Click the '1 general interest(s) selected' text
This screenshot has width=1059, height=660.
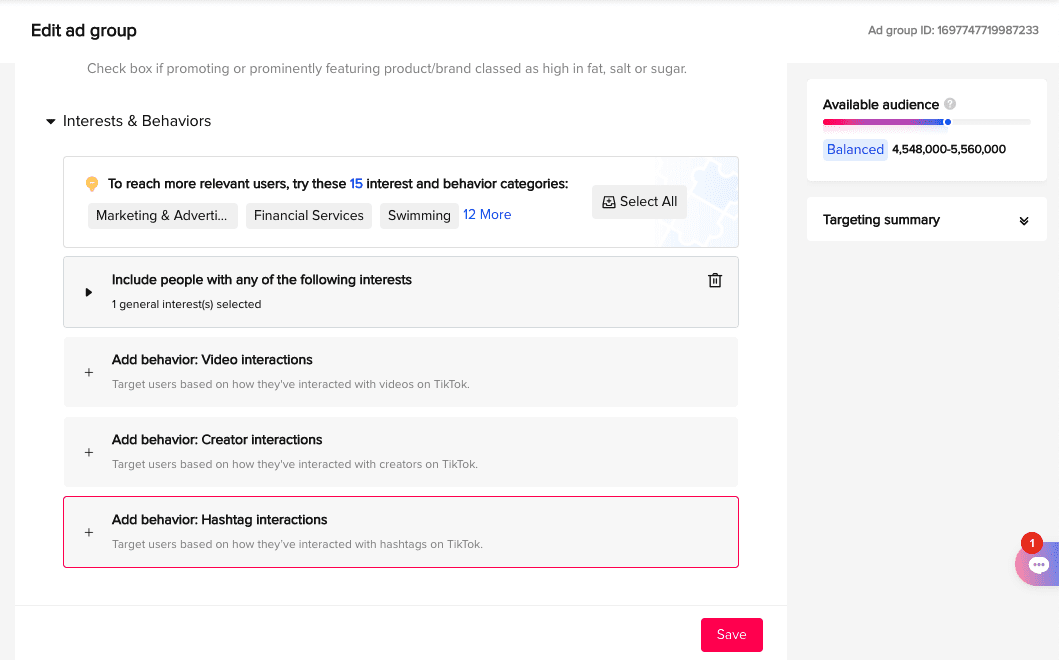pyautogui.click(x=186, y=305)
